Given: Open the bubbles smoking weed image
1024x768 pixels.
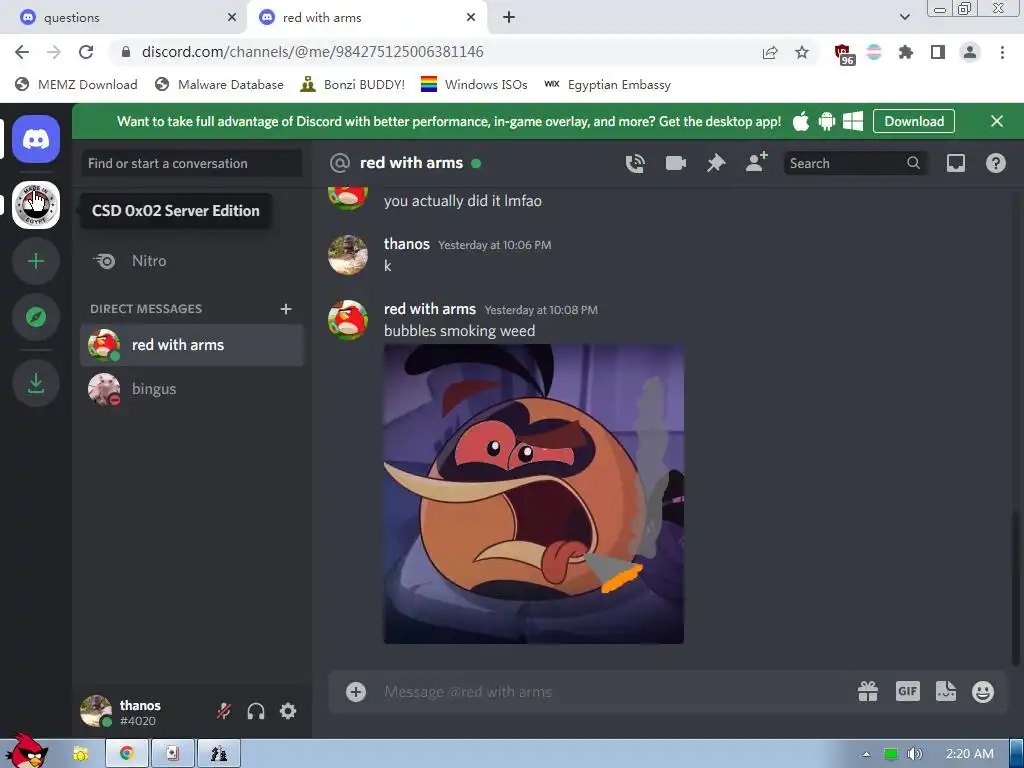Looking at the screenshot, I should coord(534,494).
